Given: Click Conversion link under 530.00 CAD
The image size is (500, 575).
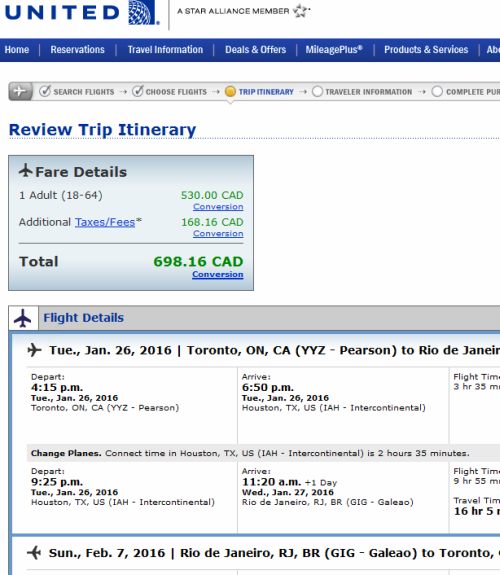Looking at the screenshot, I should (x=218, y=207).
